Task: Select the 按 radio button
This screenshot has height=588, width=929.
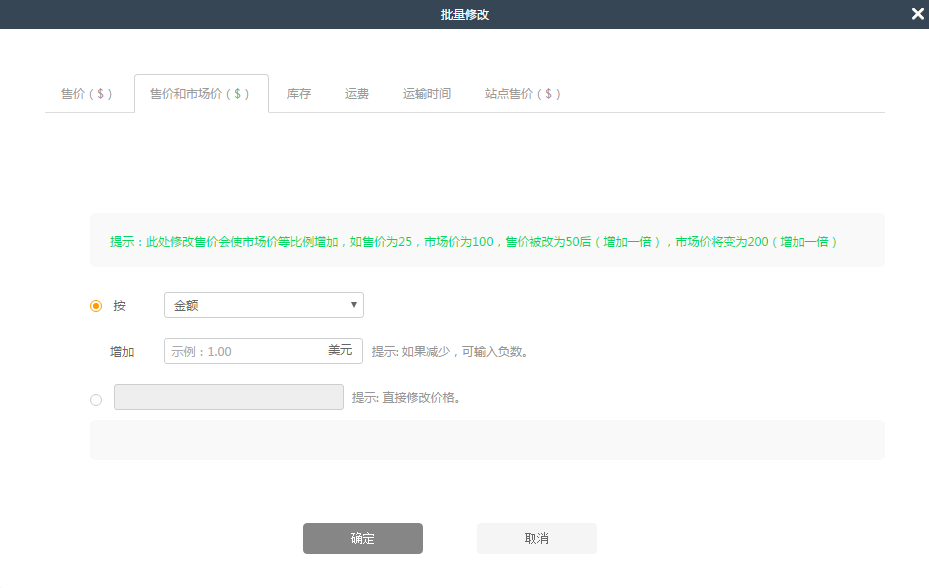Action: click(x=95, y=305)
